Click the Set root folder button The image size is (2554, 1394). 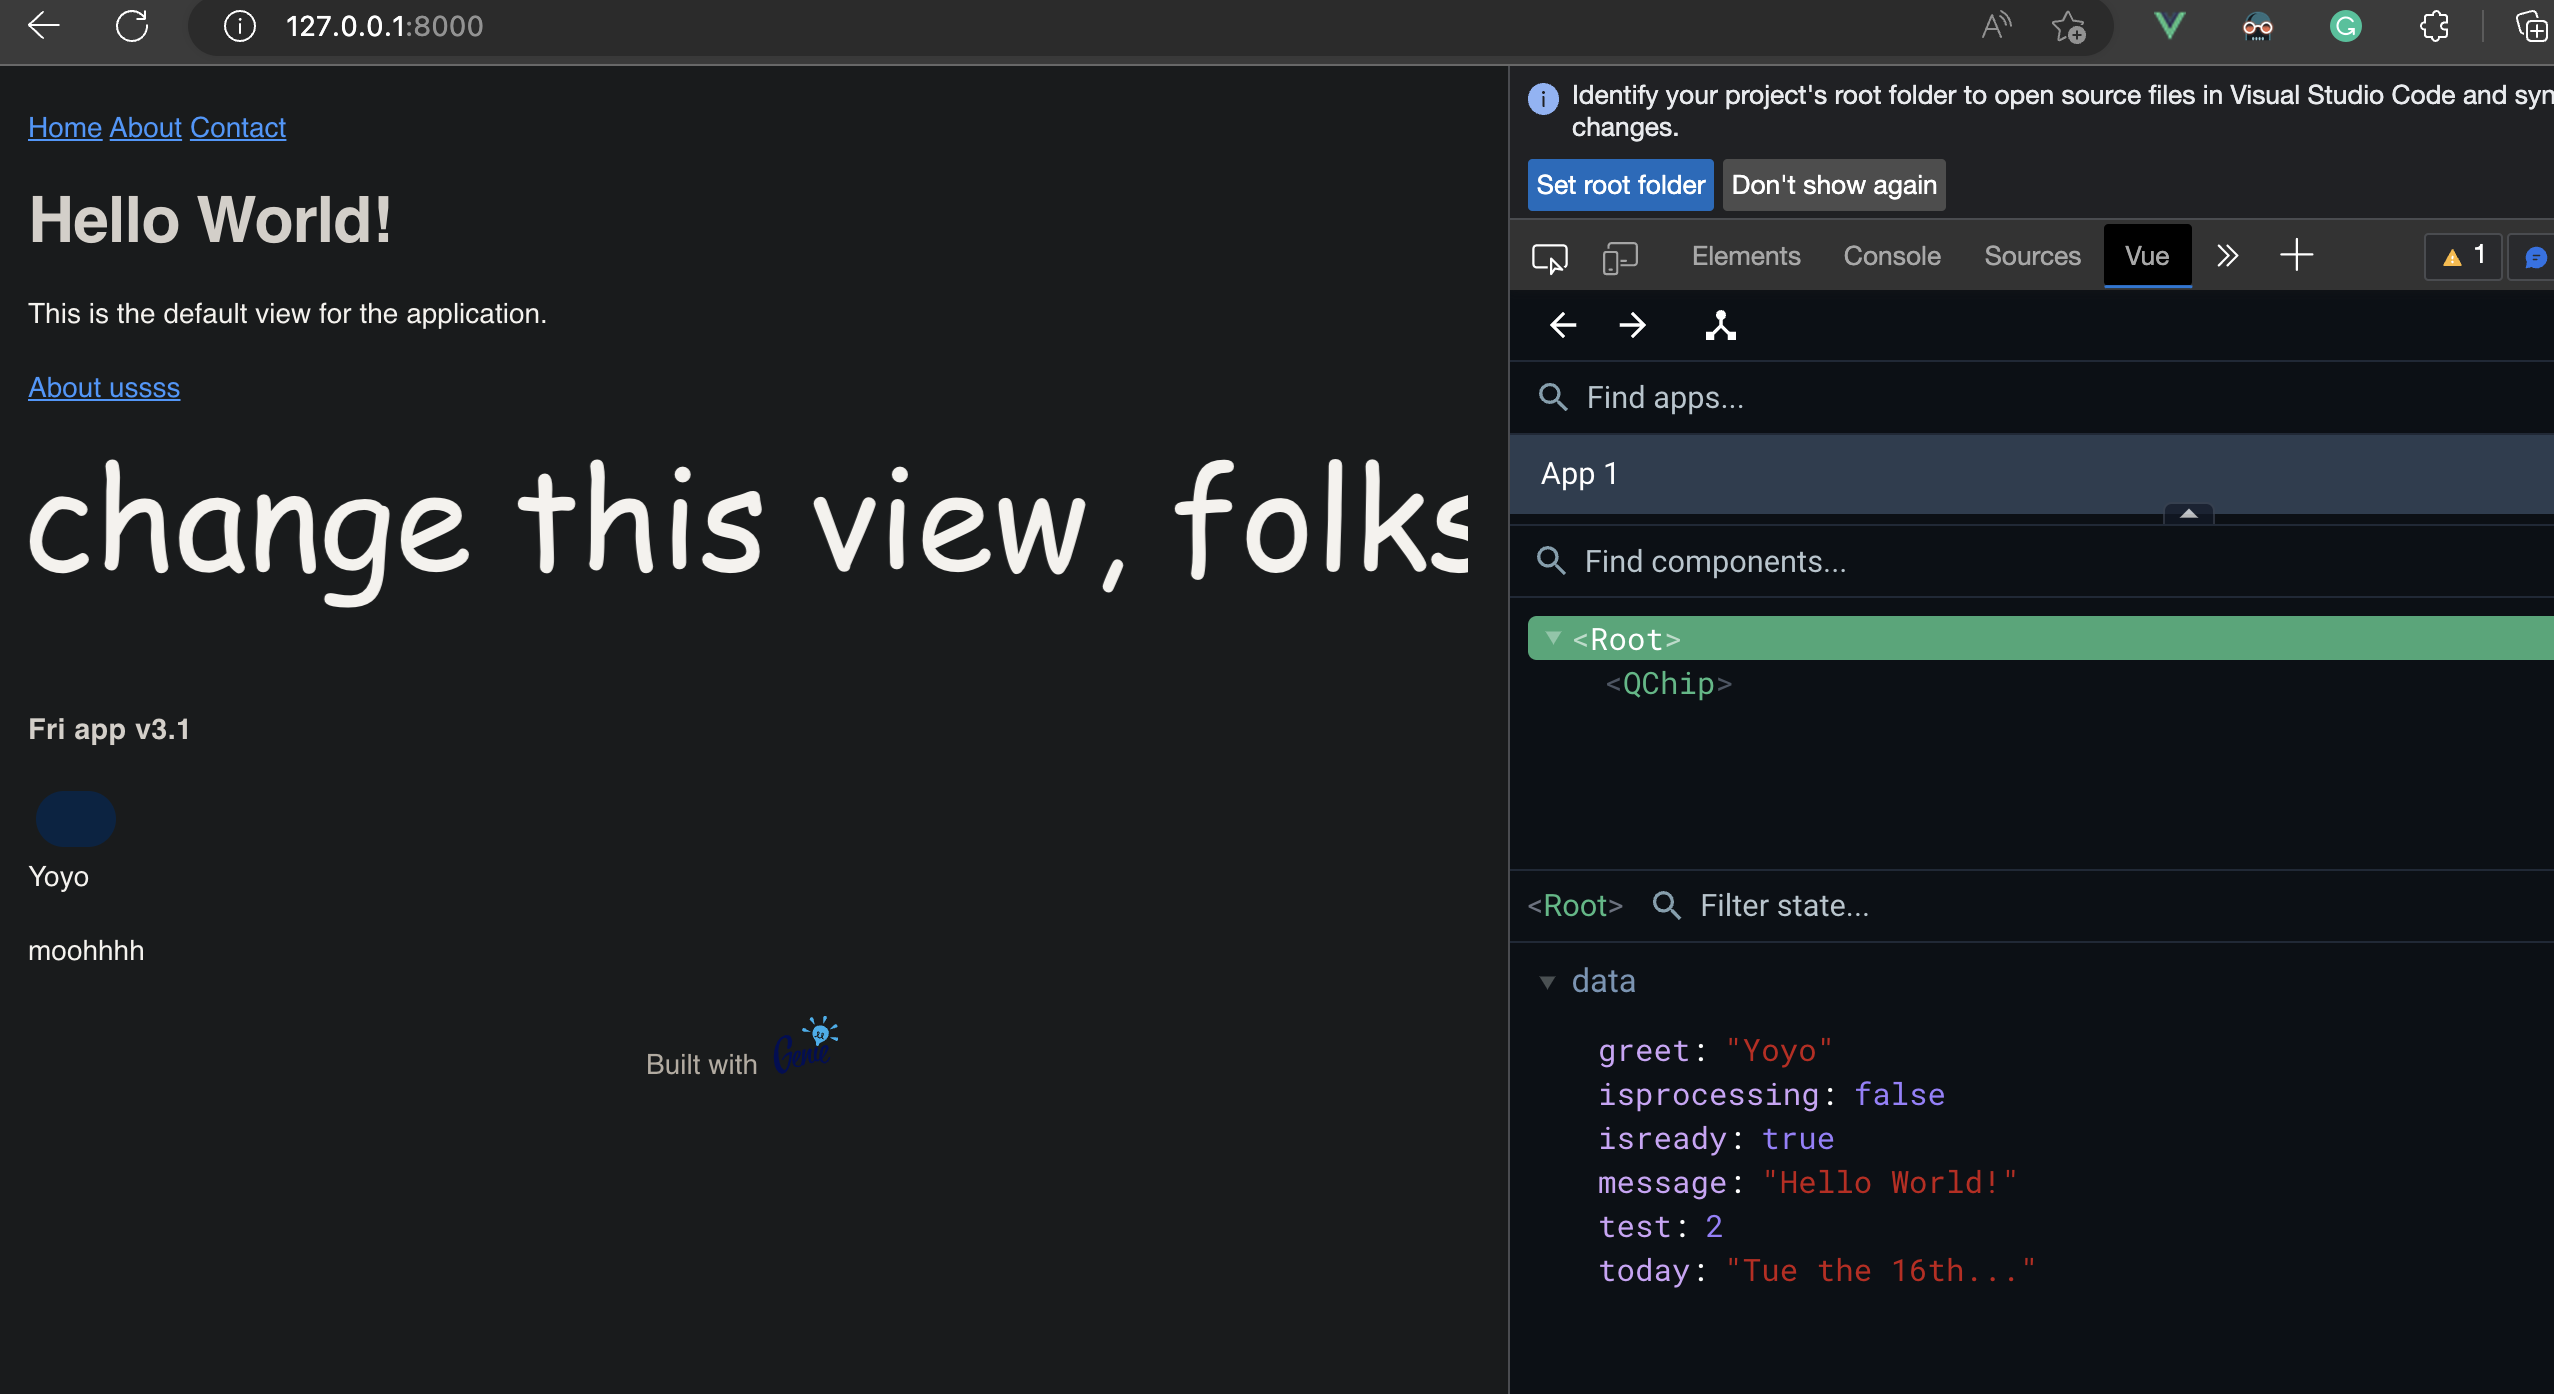[1620, 185]
